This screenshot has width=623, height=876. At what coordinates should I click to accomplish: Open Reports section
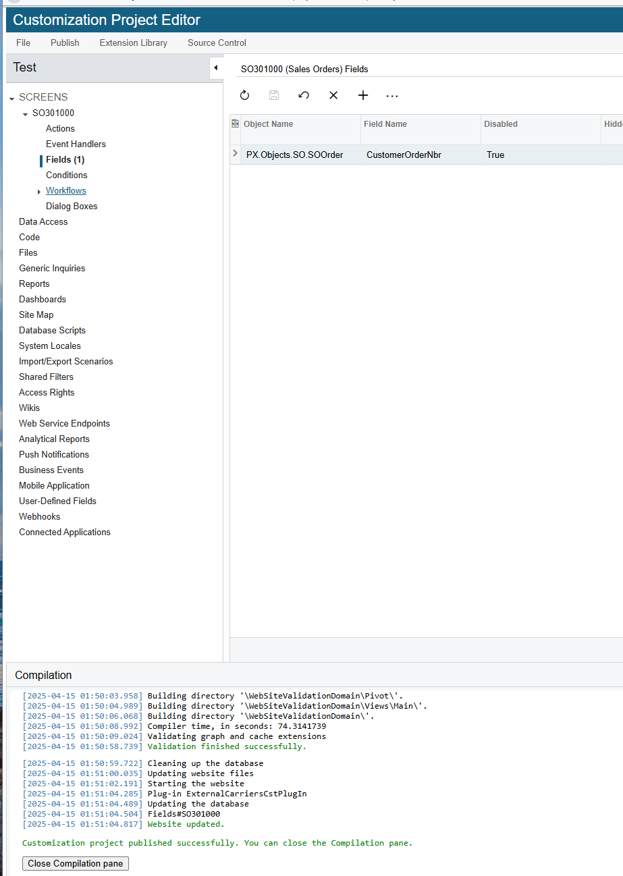pos(34,284)
